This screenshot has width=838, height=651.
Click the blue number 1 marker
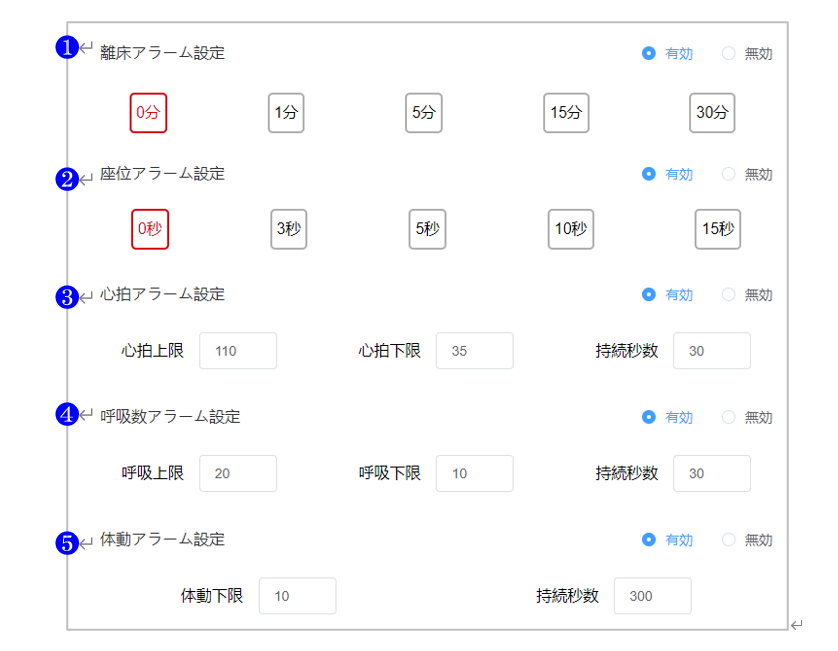pos(66,47)
